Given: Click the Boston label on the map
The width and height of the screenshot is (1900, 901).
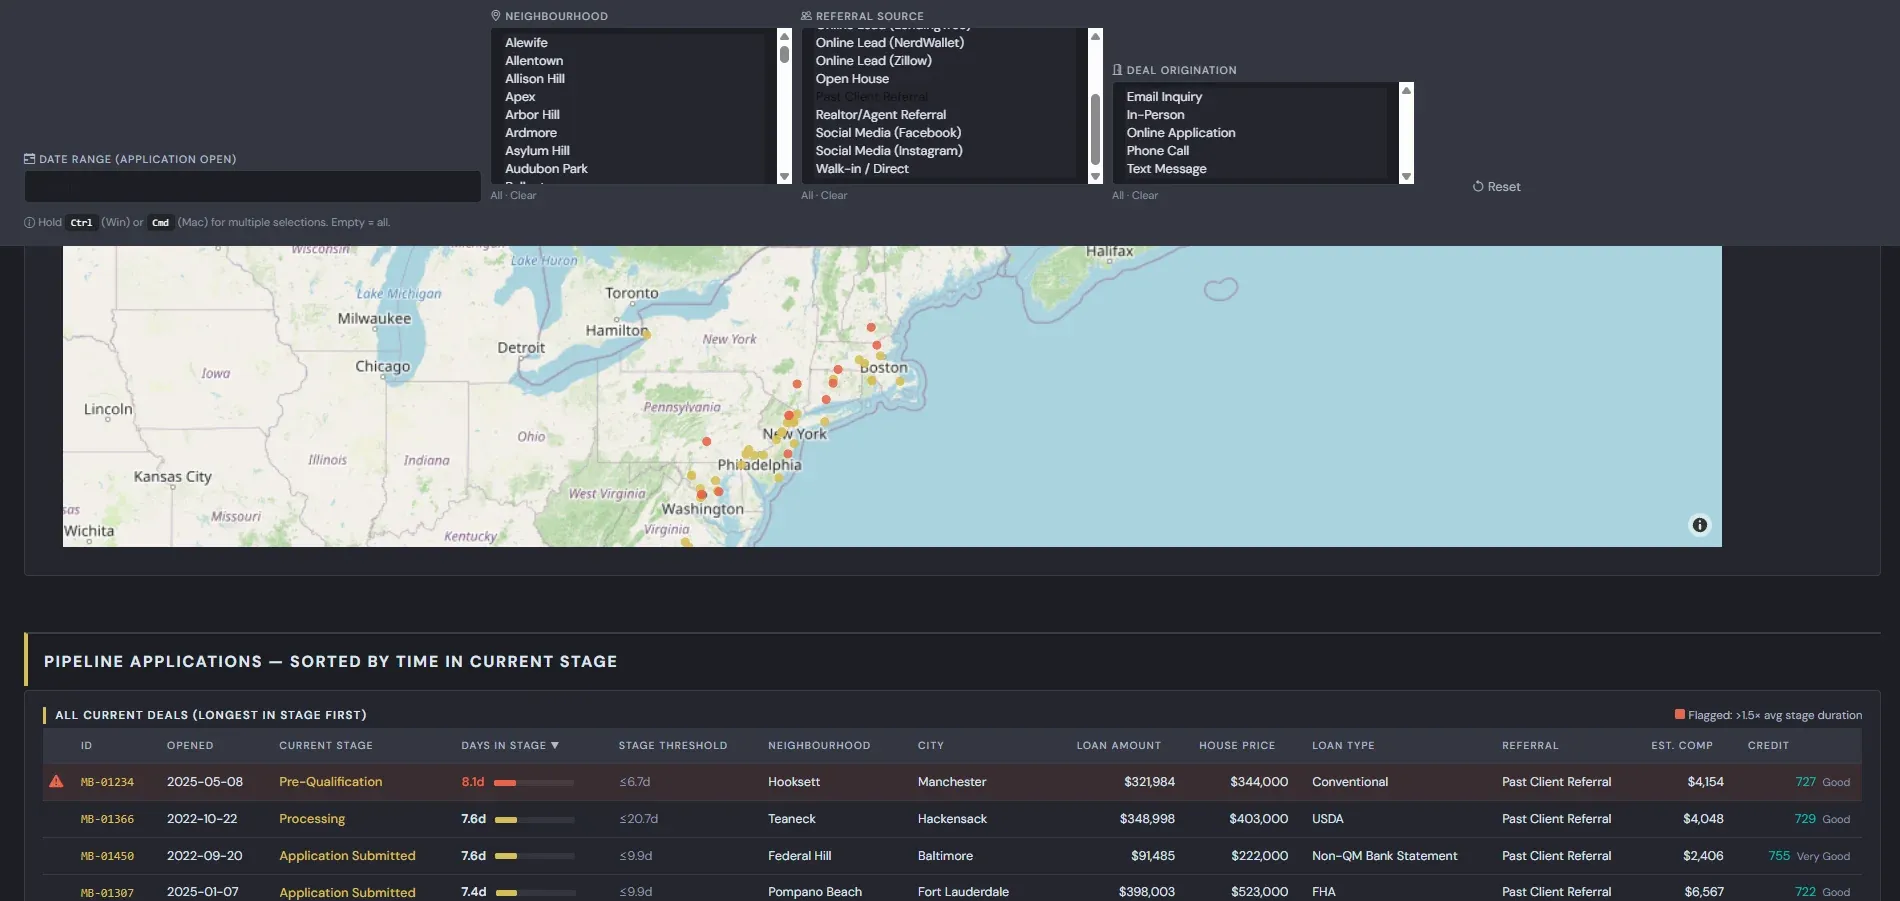Looking at the screenshot, I should (x=884, y=368).
